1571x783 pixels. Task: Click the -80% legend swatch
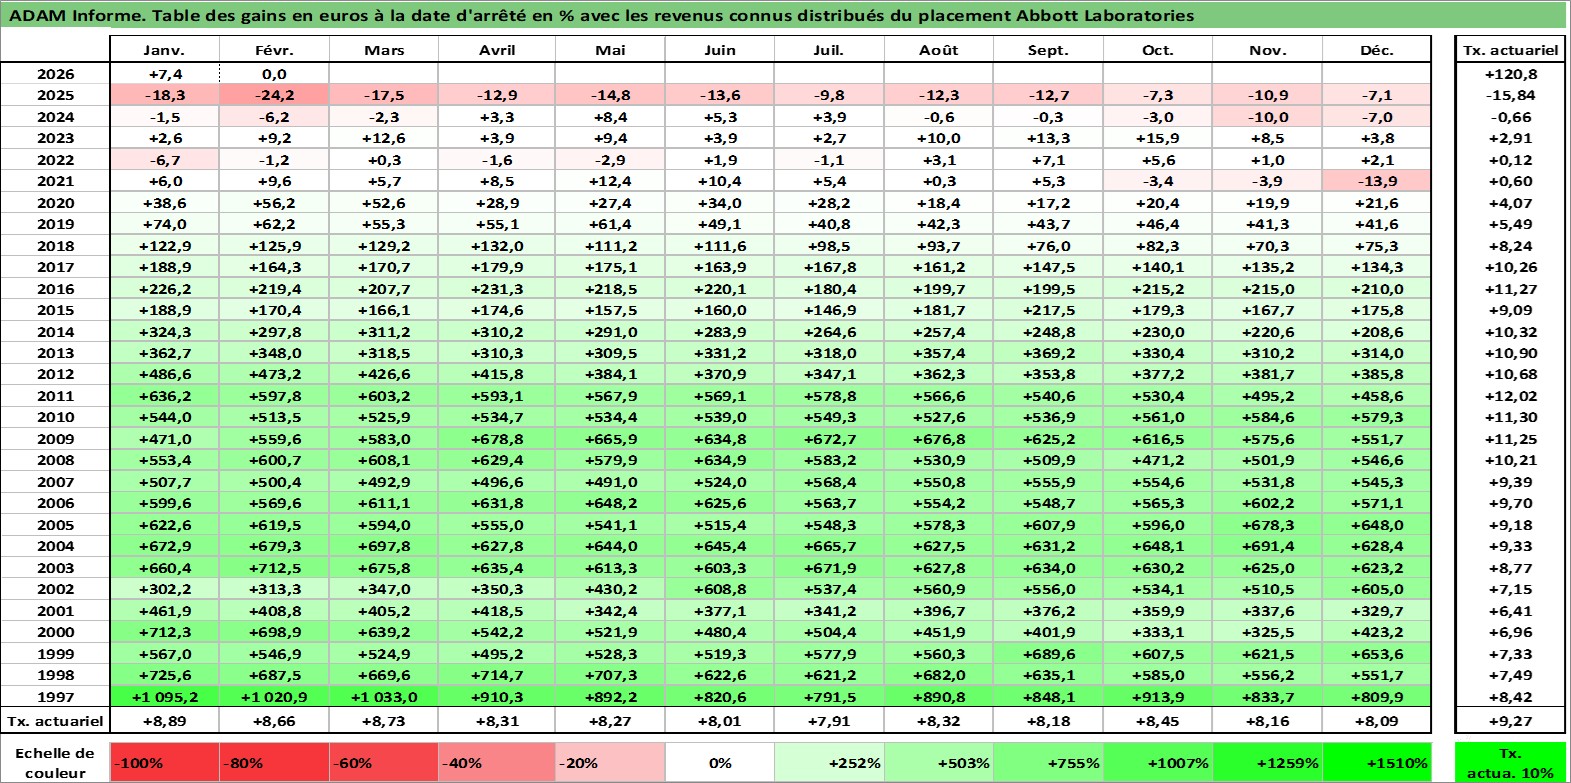point(274,762)
